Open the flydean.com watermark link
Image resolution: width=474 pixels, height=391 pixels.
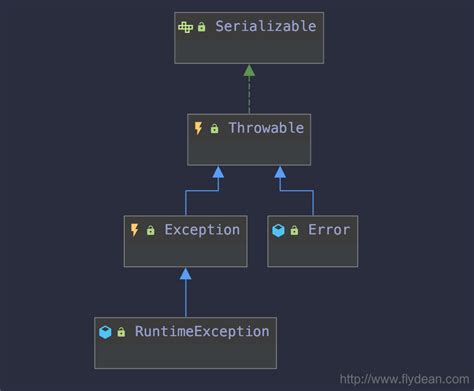pos(404,379)
